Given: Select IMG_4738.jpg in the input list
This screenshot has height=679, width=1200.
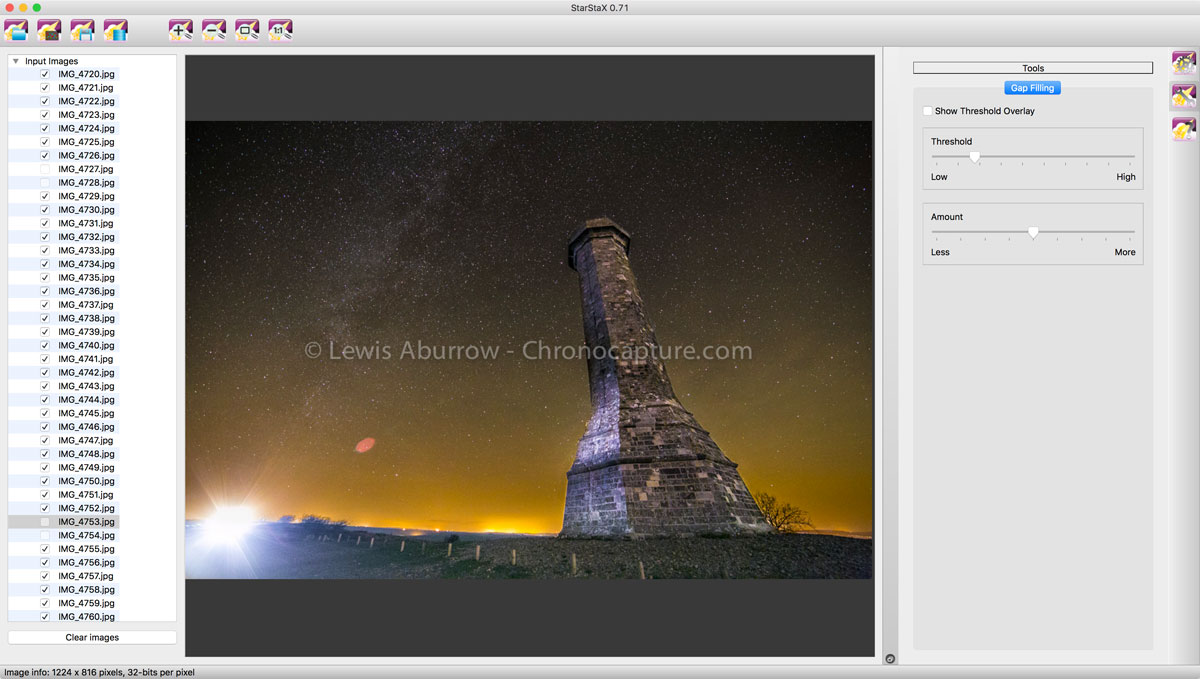Looking at the screenshot, I should click(x=86, y=318).
